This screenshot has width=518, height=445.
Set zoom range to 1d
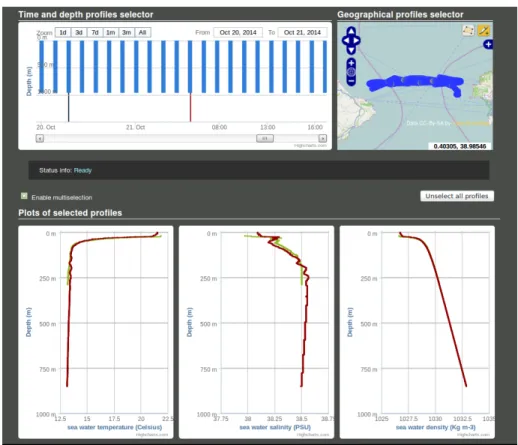coord(63,32)
